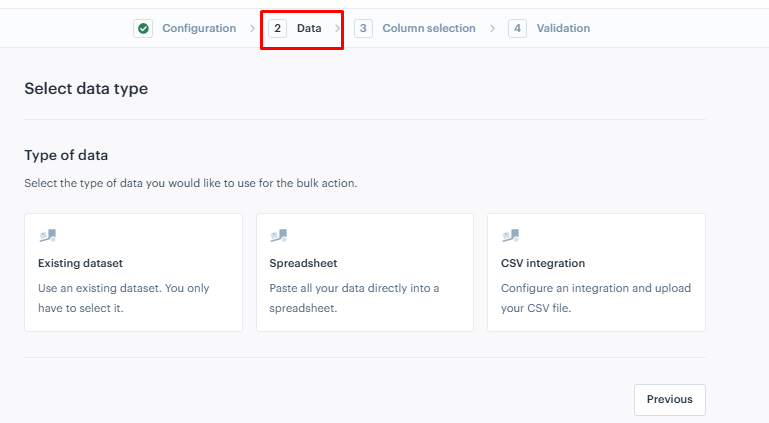Select the Data step label
769x423 pixels.
[x=309, y=28]
